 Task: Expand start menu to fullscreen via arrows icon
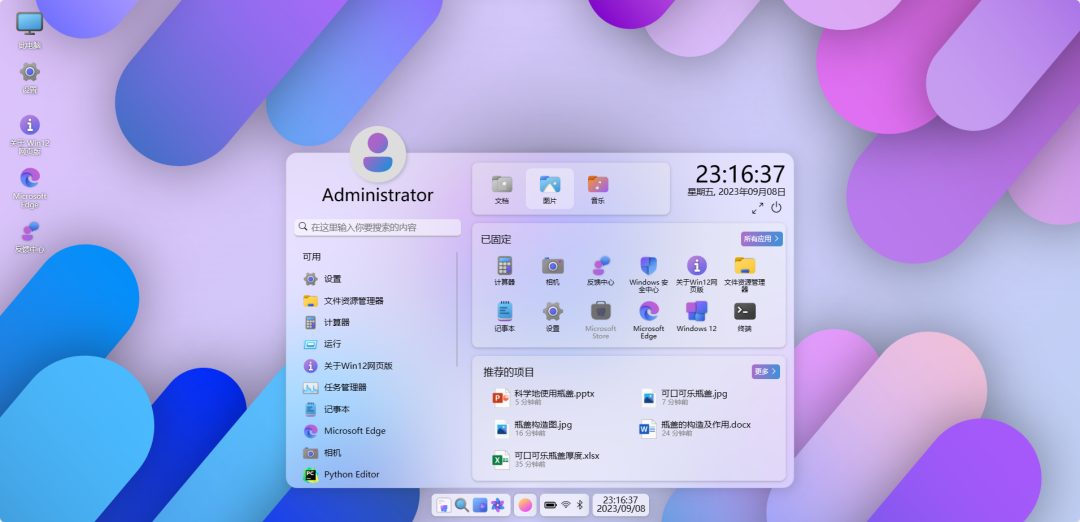(x=757, y=207)
